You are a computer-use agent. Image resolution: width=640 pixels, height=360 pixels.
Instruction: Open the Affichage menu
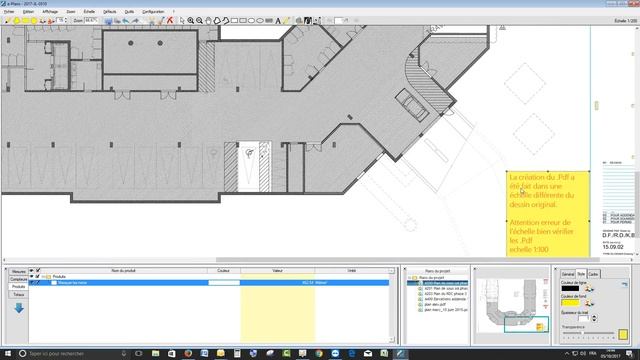[50, 12]
